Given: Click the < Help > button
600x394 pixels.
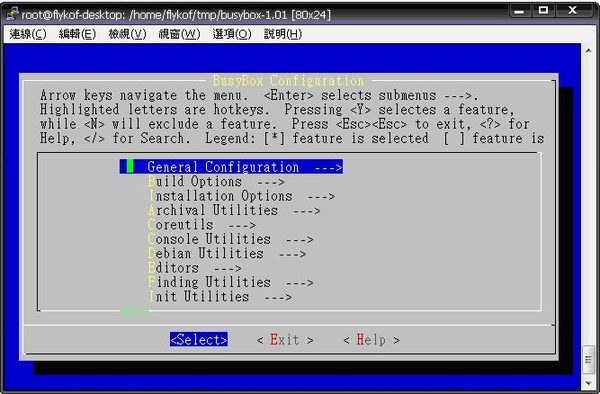Looking at the screenshot, I should pyautogui.click(x=371, y=340).
